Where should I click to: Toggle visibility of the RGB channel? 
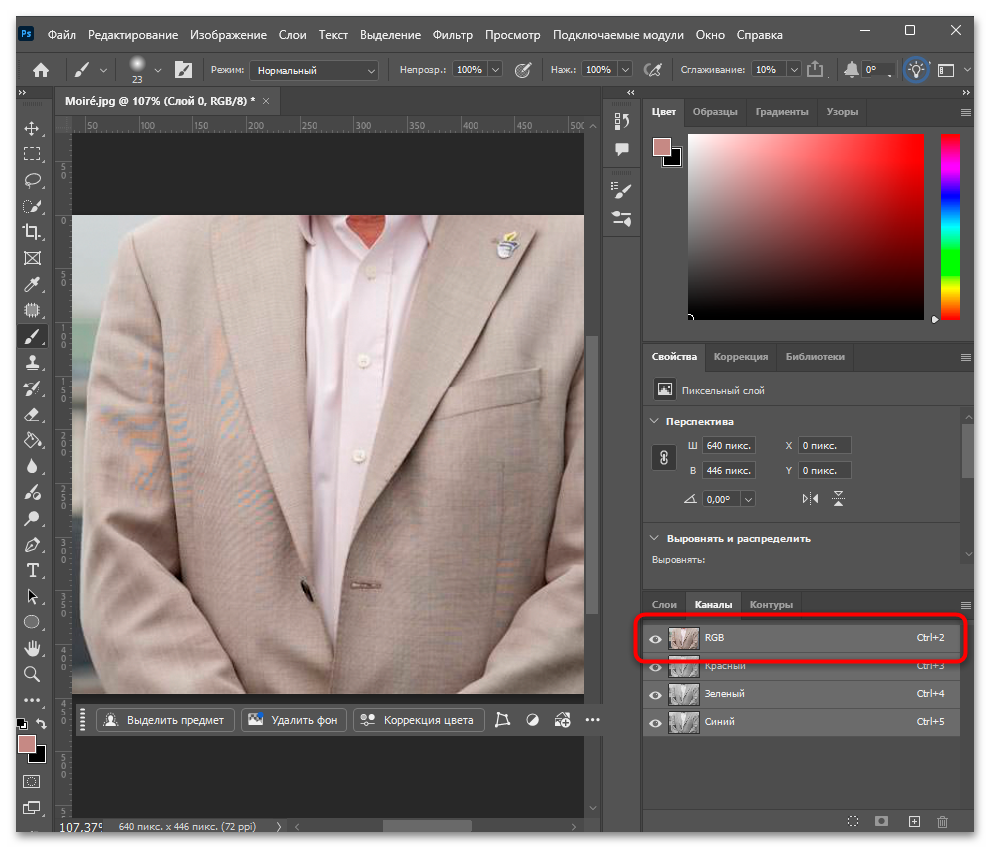tap(655, 639)
